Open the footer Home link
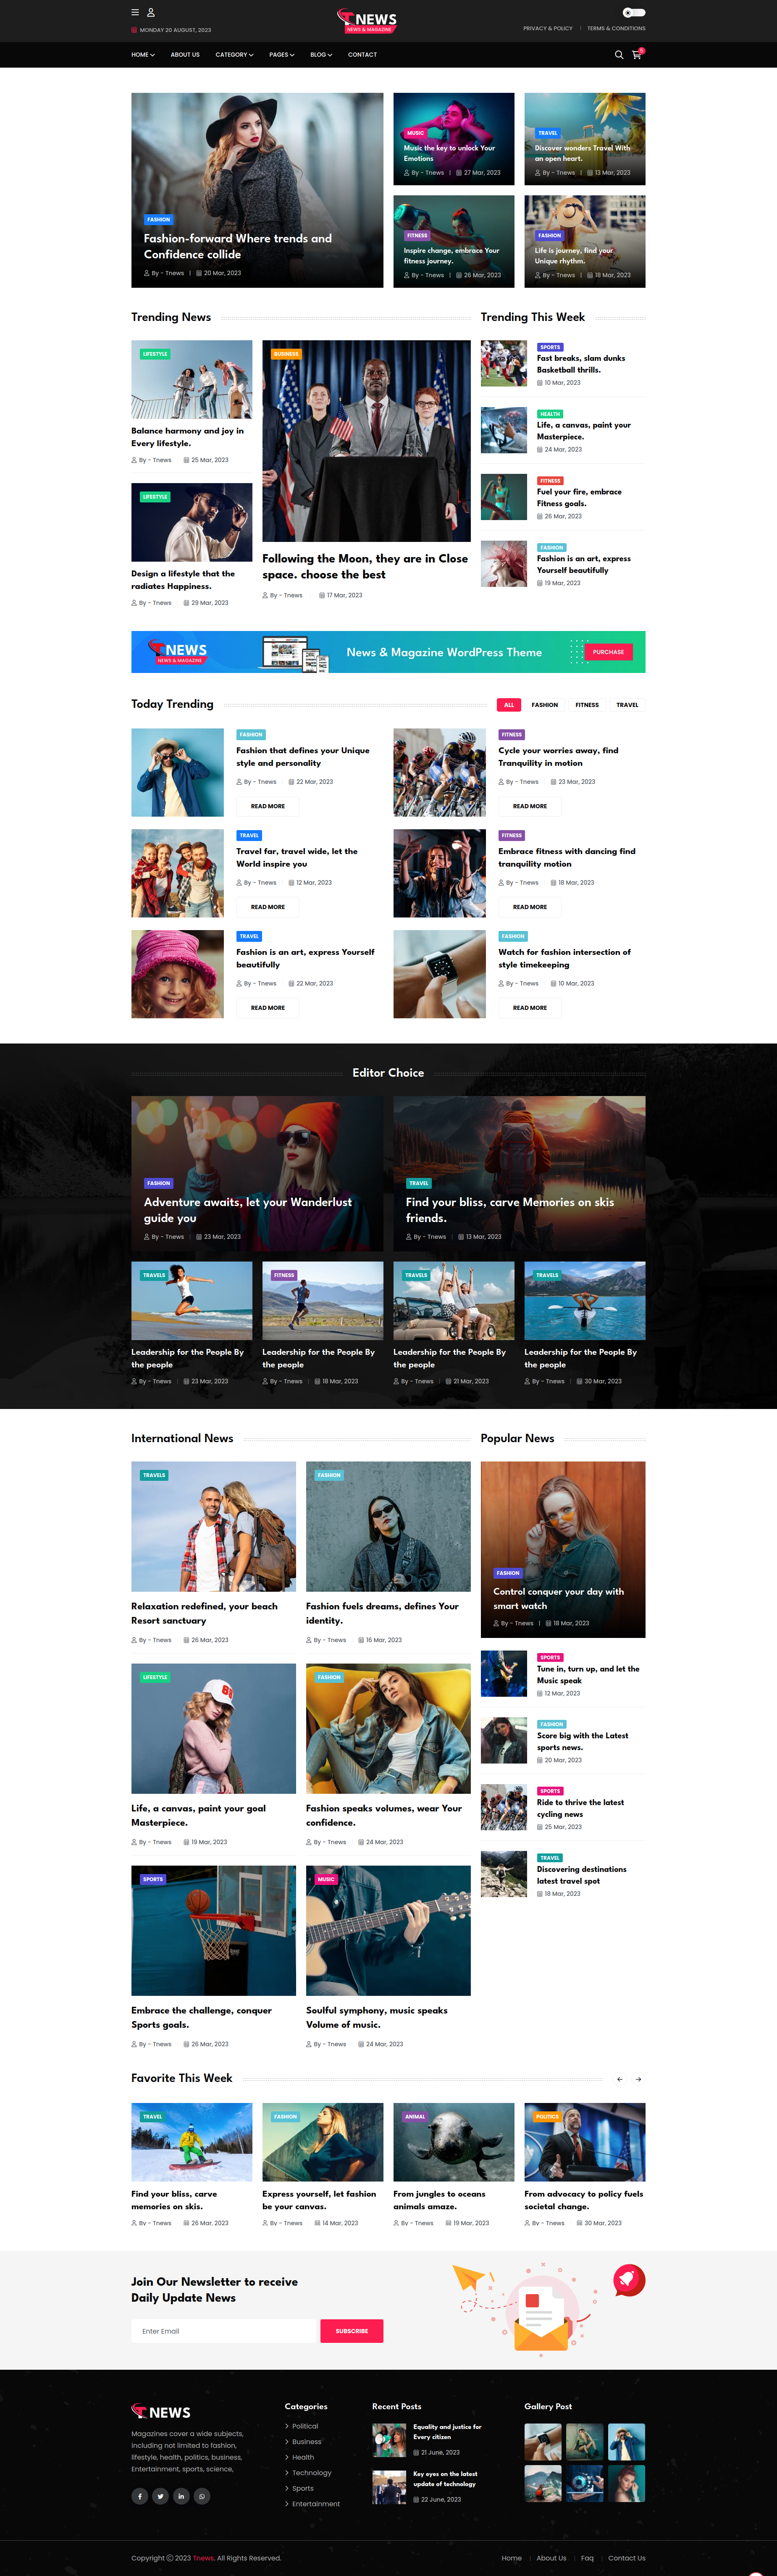This screenshot has height=2576, width=777. point(512,2558)
